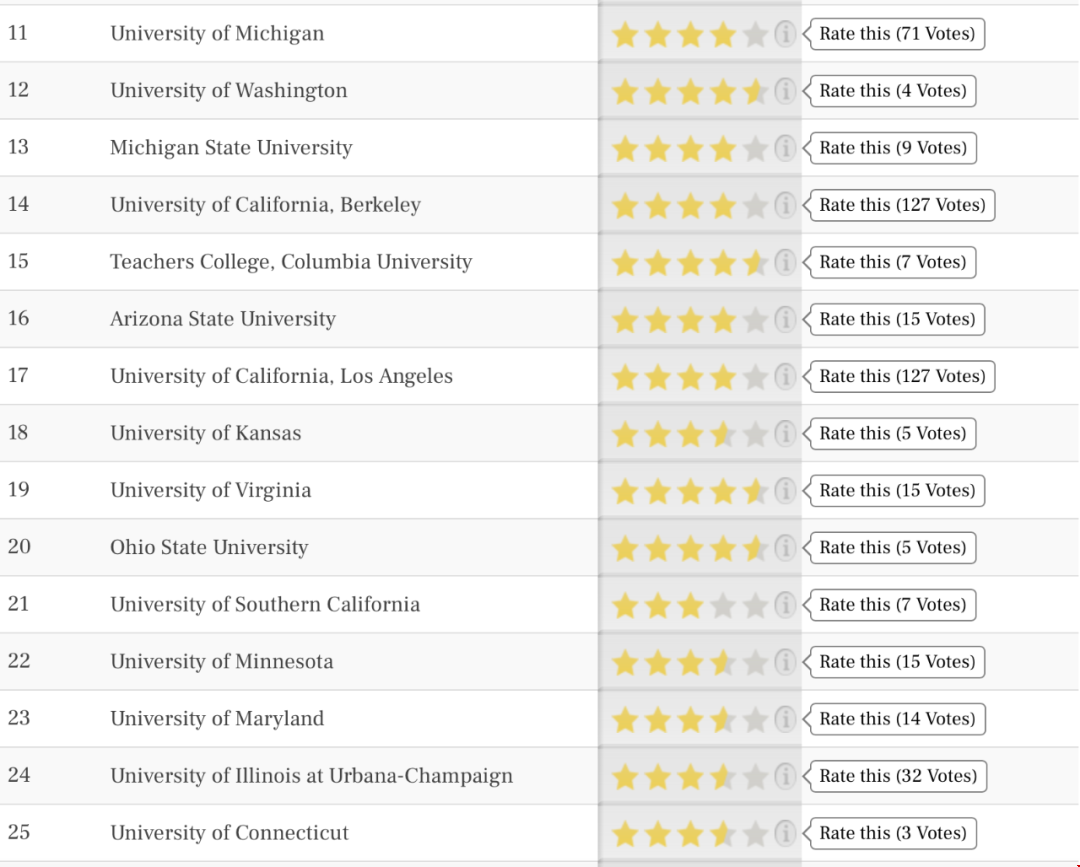Viewport: 1080px width, 867px height.
Task: Rate University of Southern California four stars
Action: 723,605
